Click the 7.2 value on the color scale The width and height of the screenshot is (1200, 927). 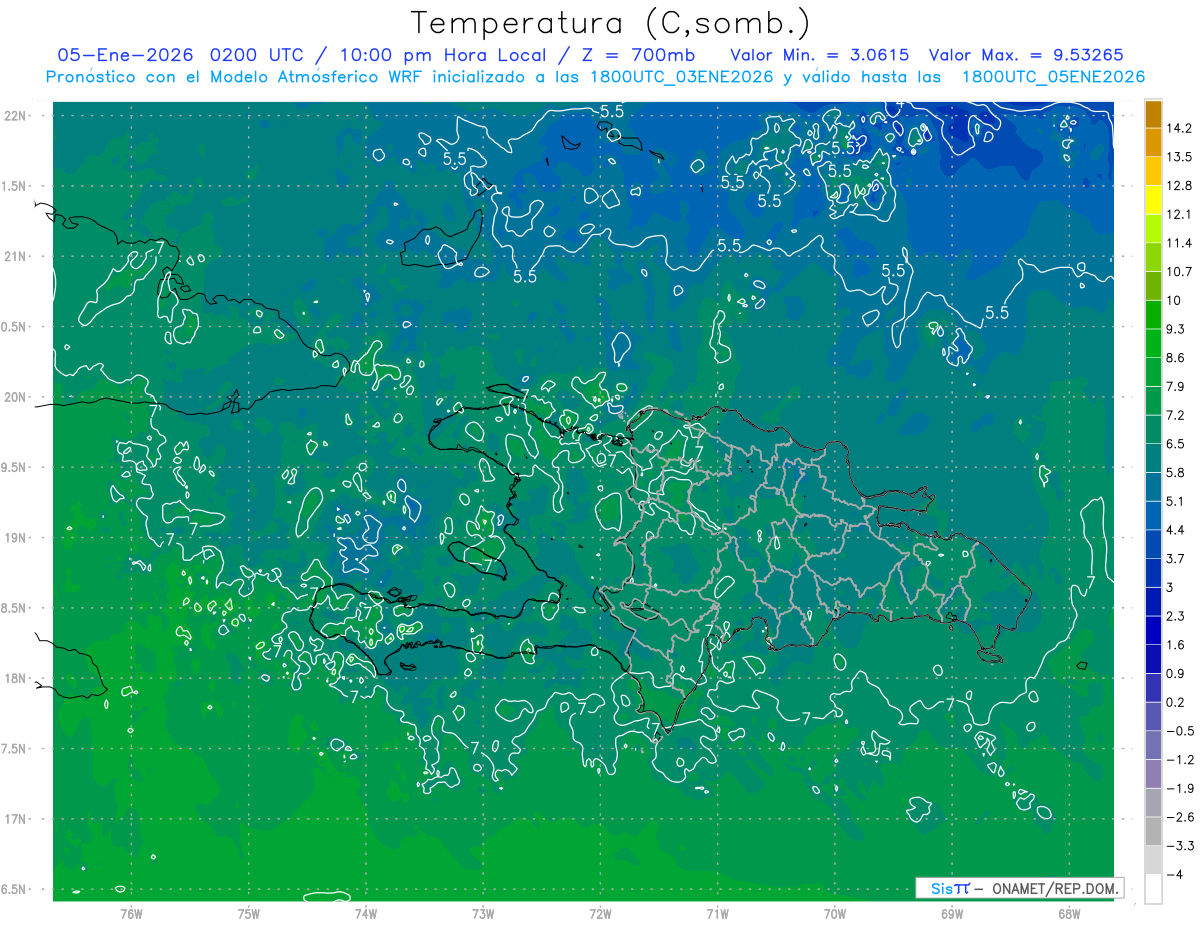(1176, 415)
